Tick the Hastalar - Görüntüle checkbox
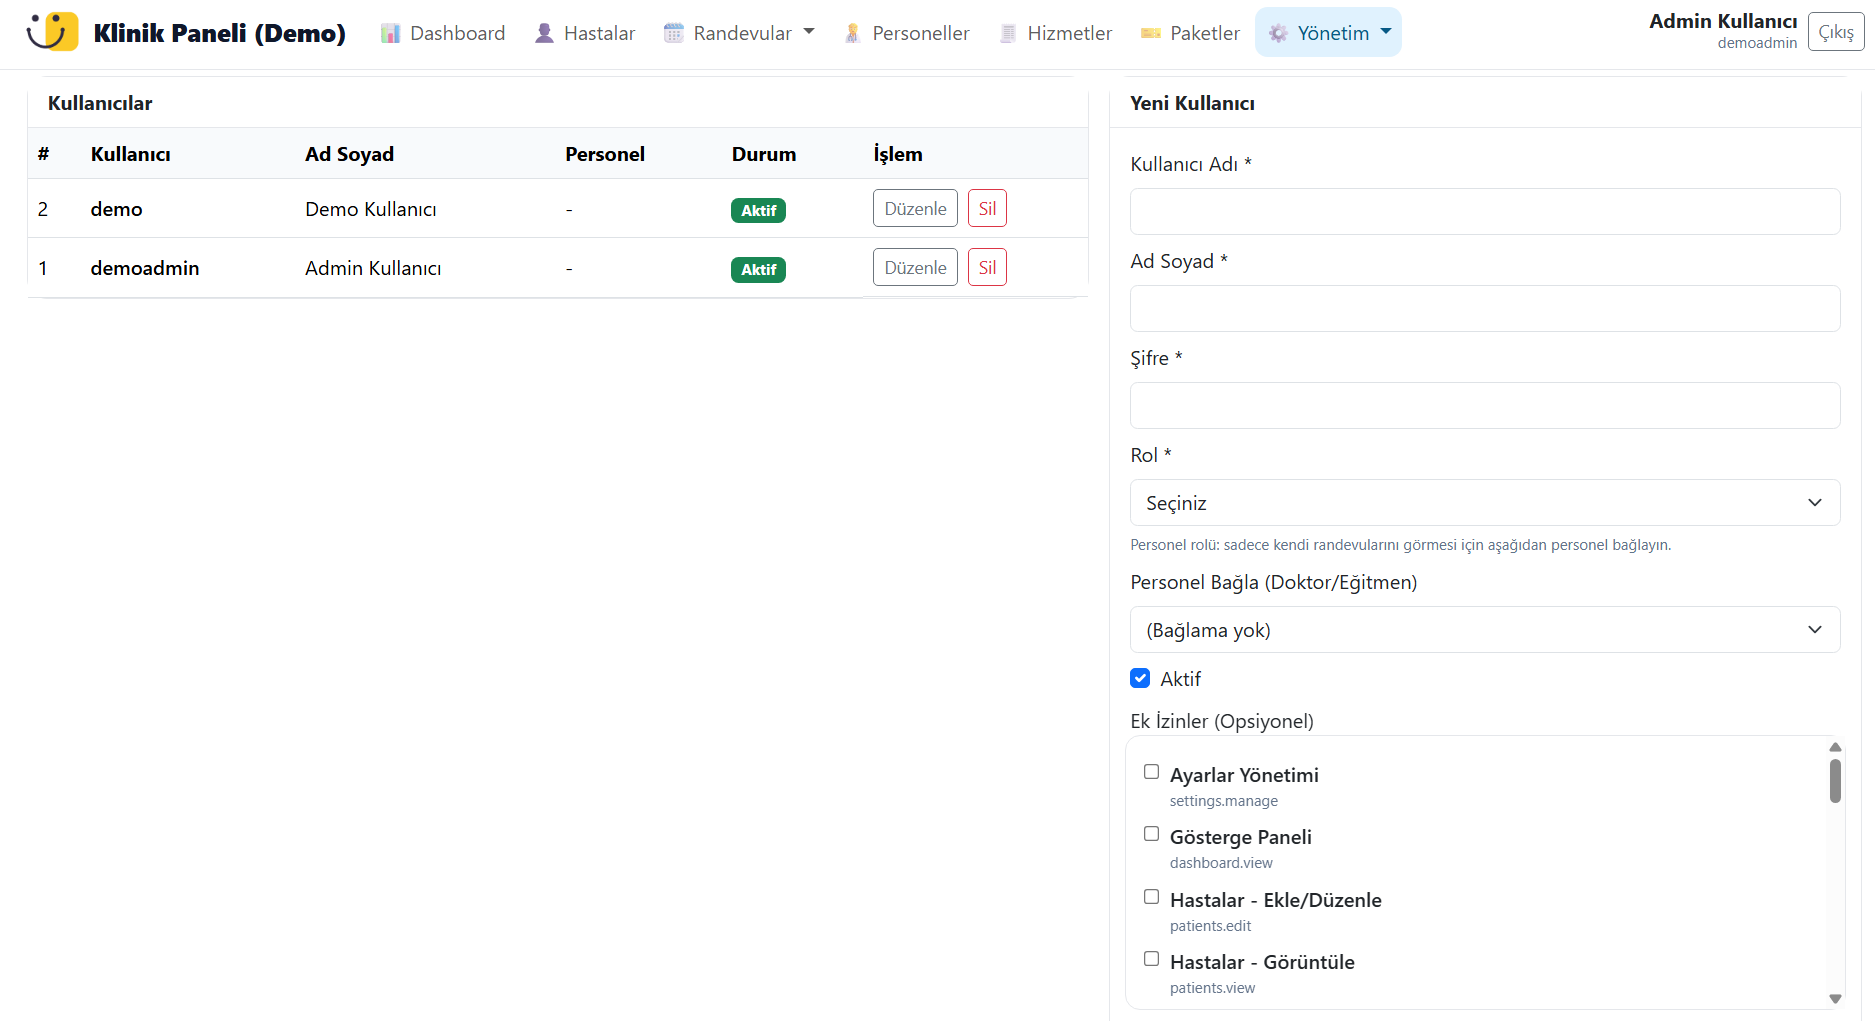 click(1152, 959)
